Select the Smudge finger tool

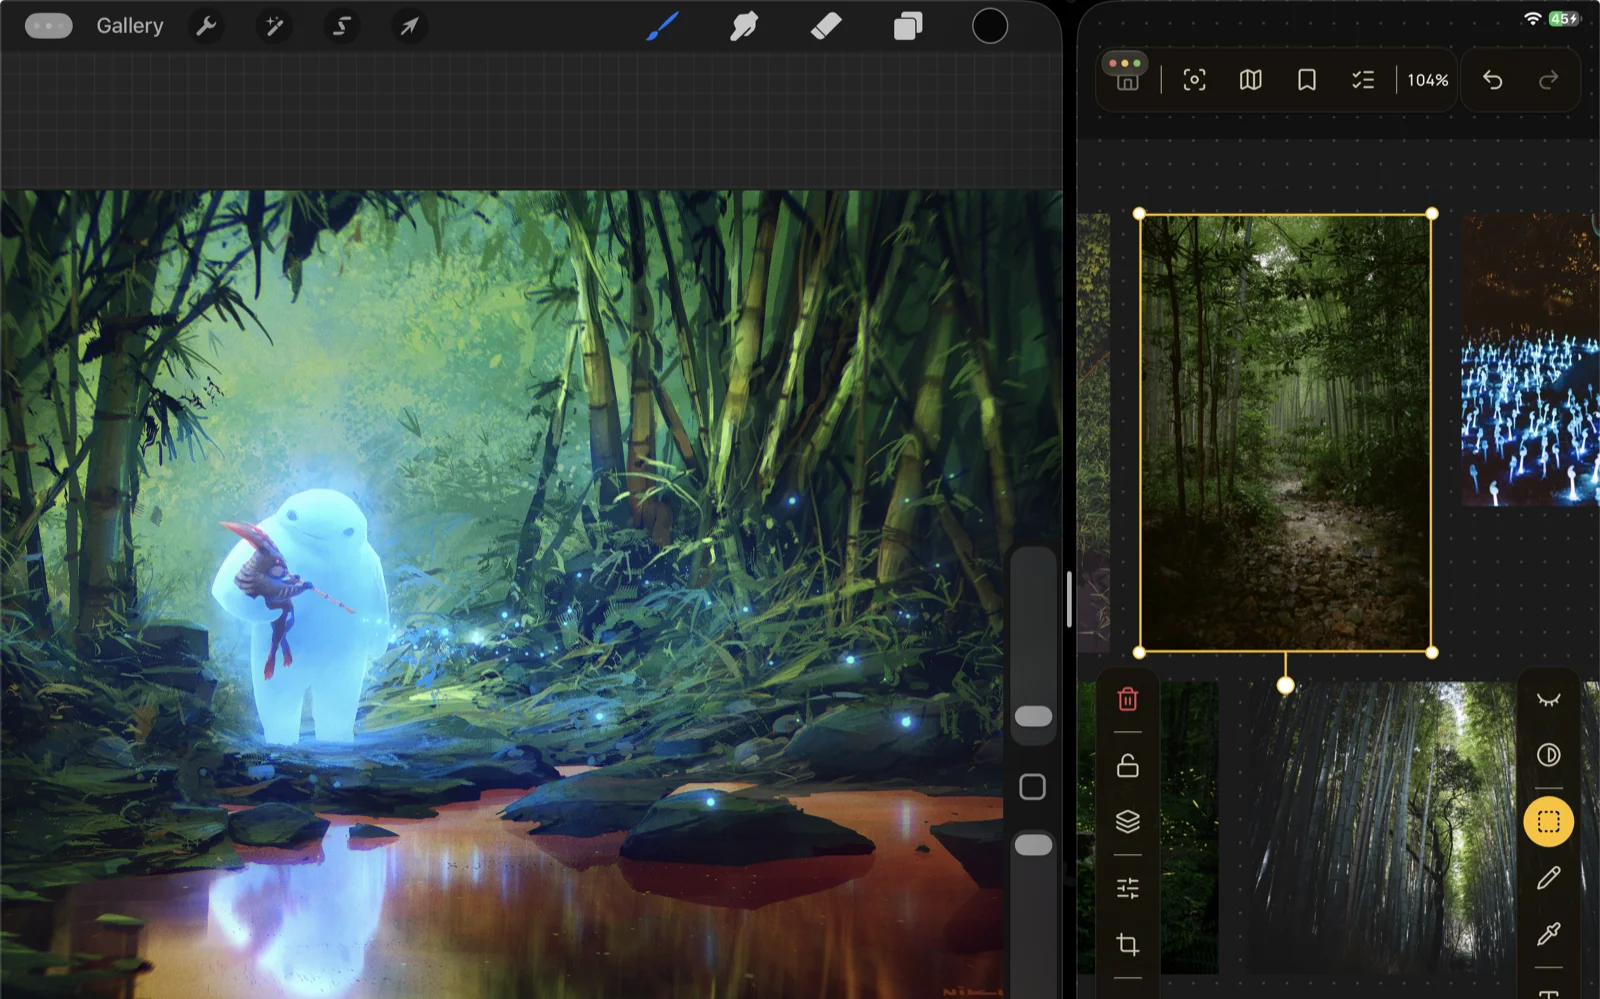pos(744,26)
